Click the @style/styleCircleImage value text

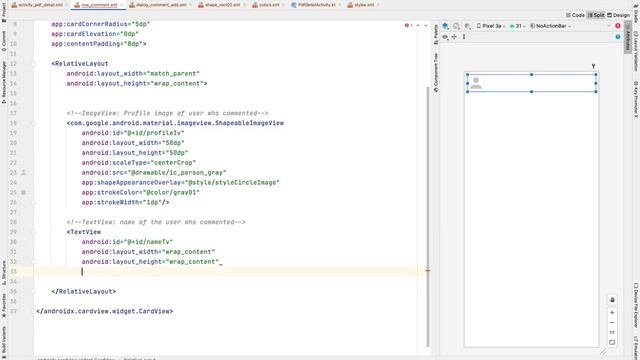[232, 182]
